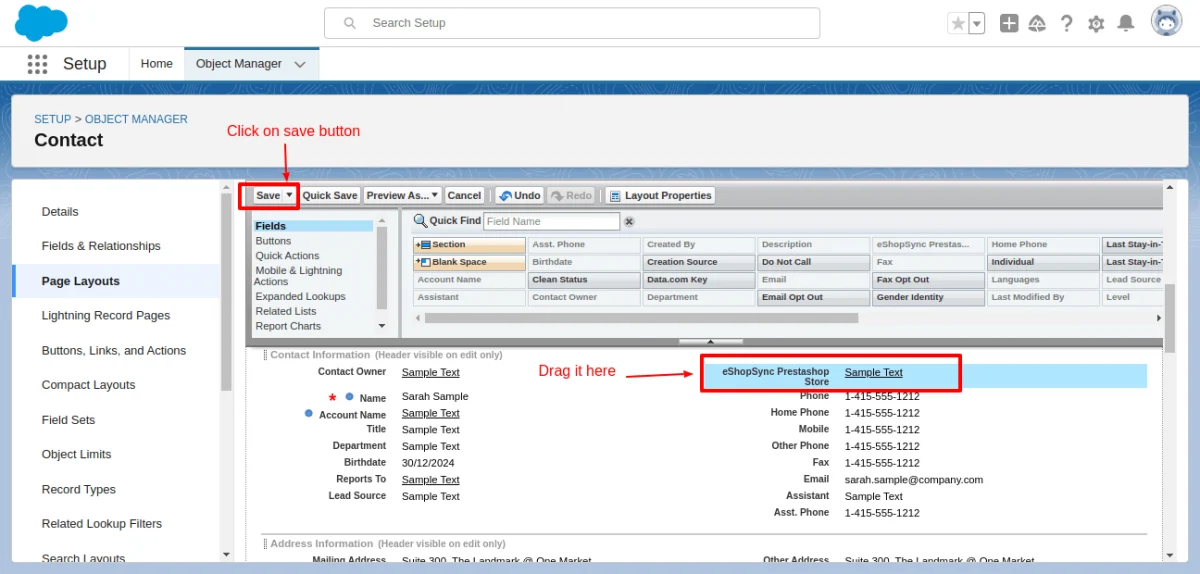Click the palette scroll-right arrow
This screenshot has width=1200, height=574.
pos(1159,318)
